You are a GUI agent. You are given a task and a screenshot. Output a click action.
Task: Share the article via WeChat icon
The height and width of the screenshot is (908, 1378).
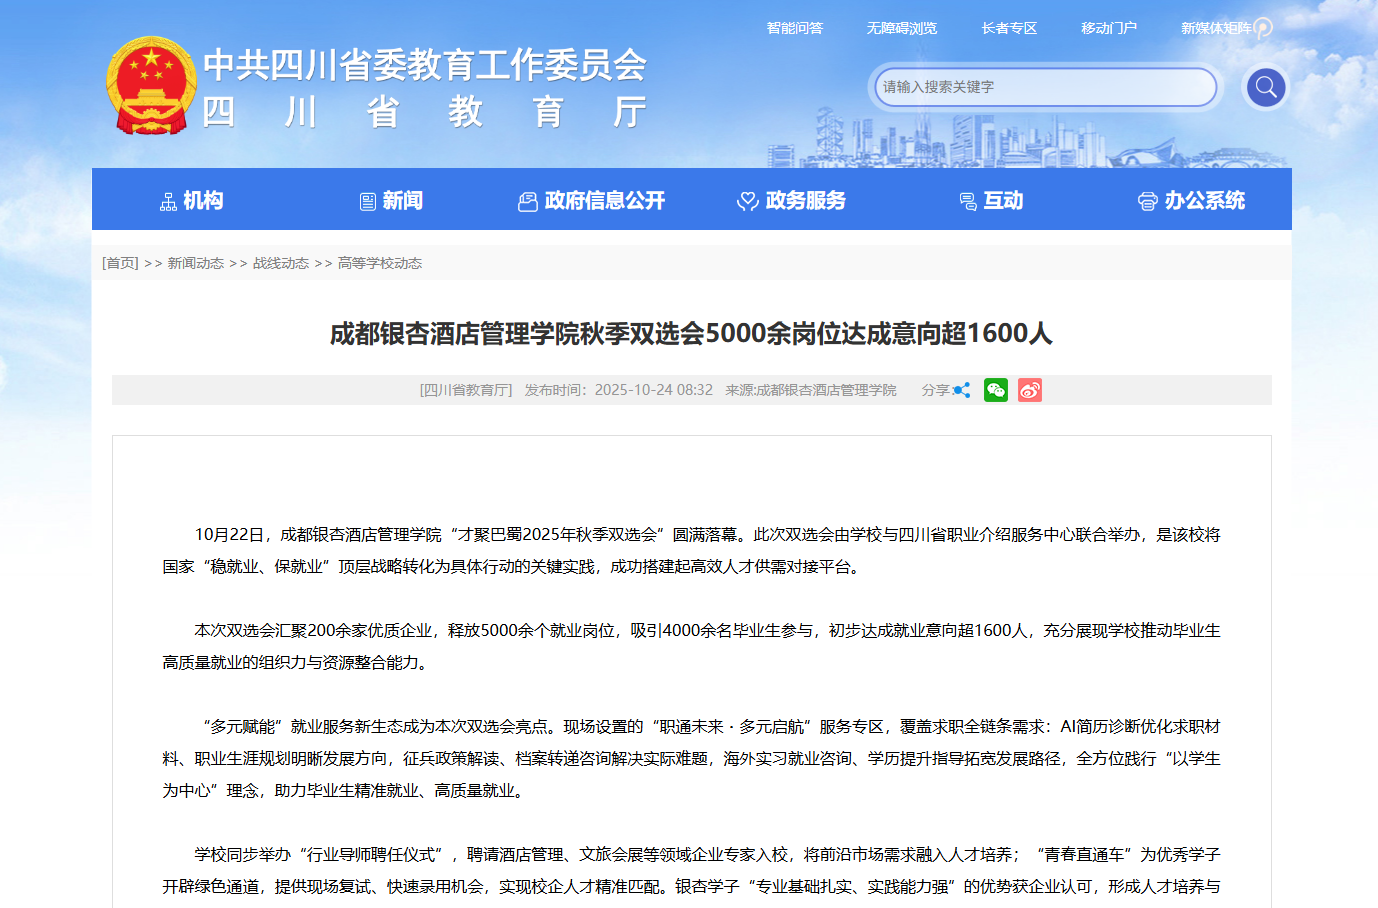pos(995,390)
